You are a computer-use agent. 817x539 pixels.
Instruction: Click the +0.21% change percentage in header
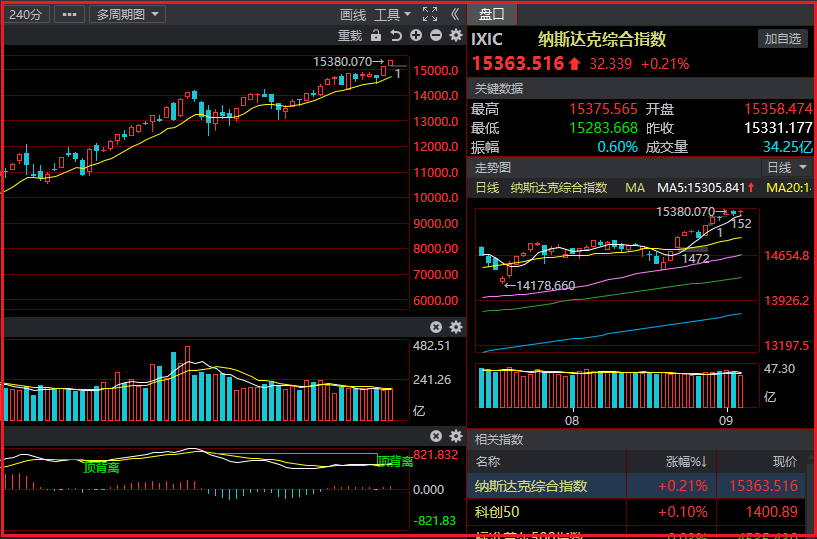click(665, 64)
